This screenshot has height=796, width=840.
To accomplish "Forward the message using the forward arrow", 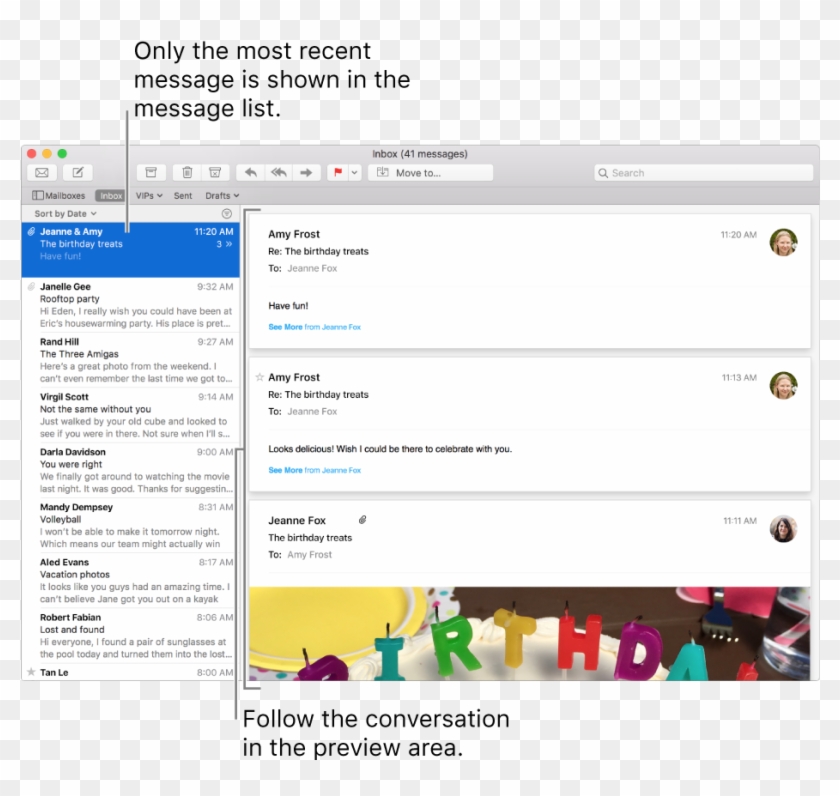I will pos(306,172).
